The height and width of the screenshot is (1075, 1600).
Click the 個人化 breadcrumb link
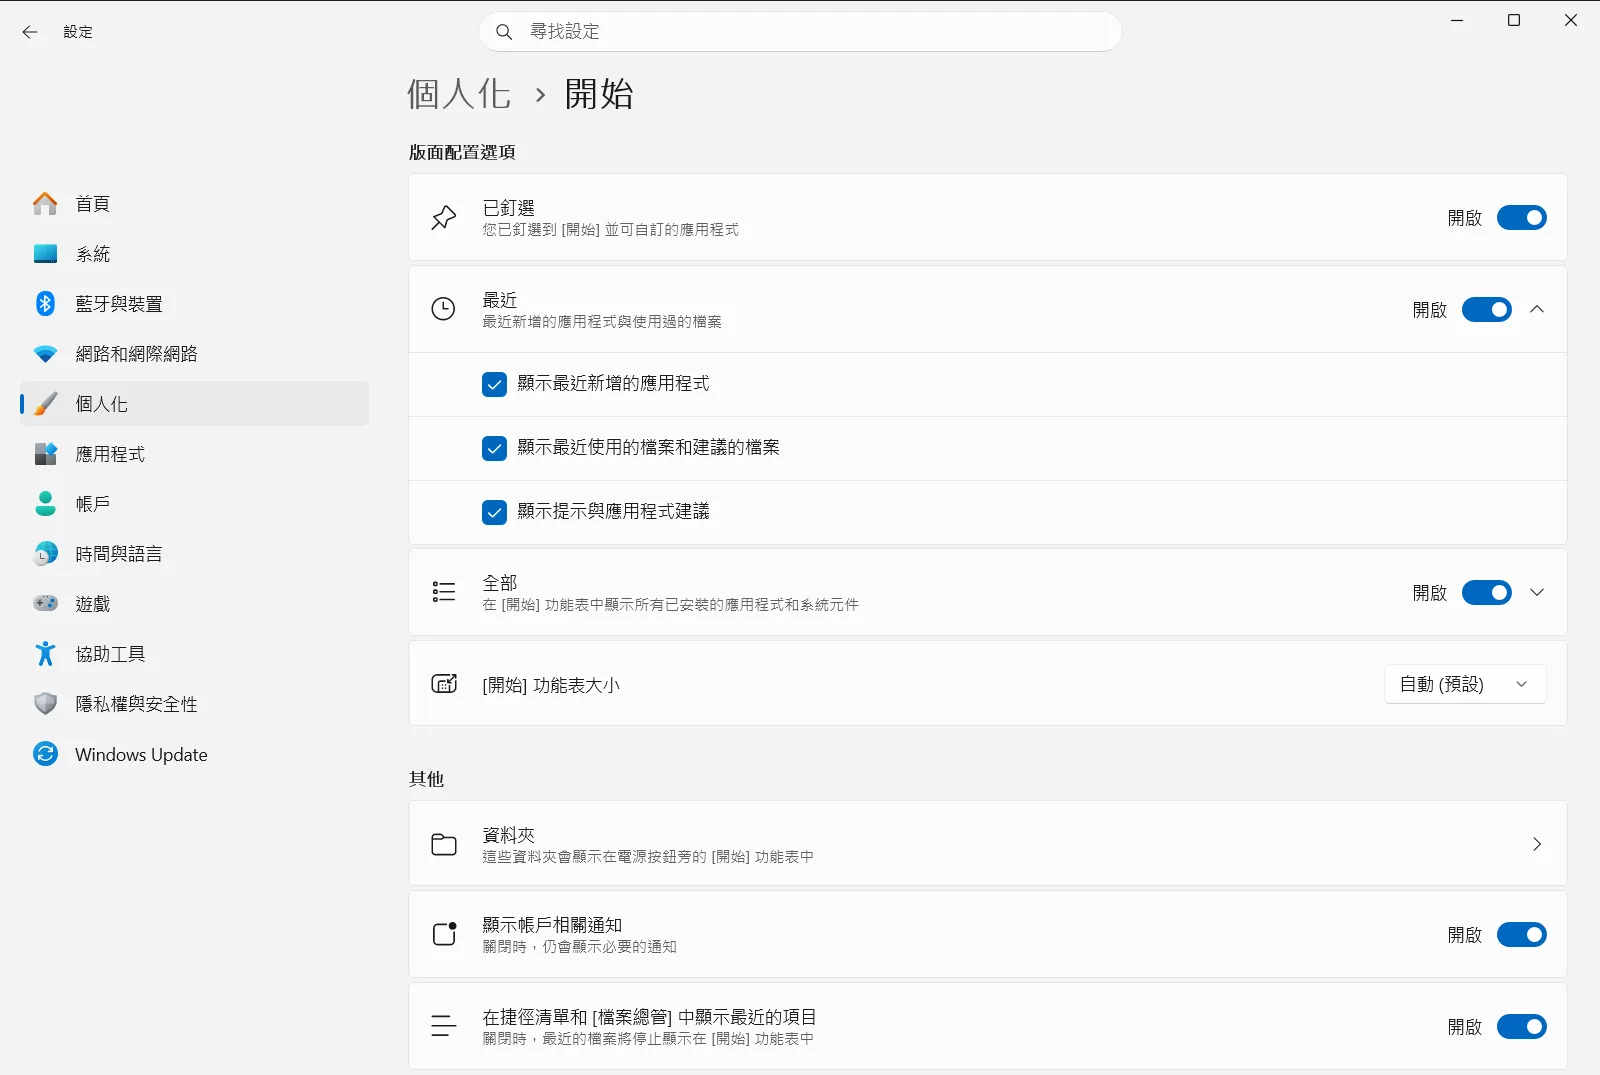point(459,94)
